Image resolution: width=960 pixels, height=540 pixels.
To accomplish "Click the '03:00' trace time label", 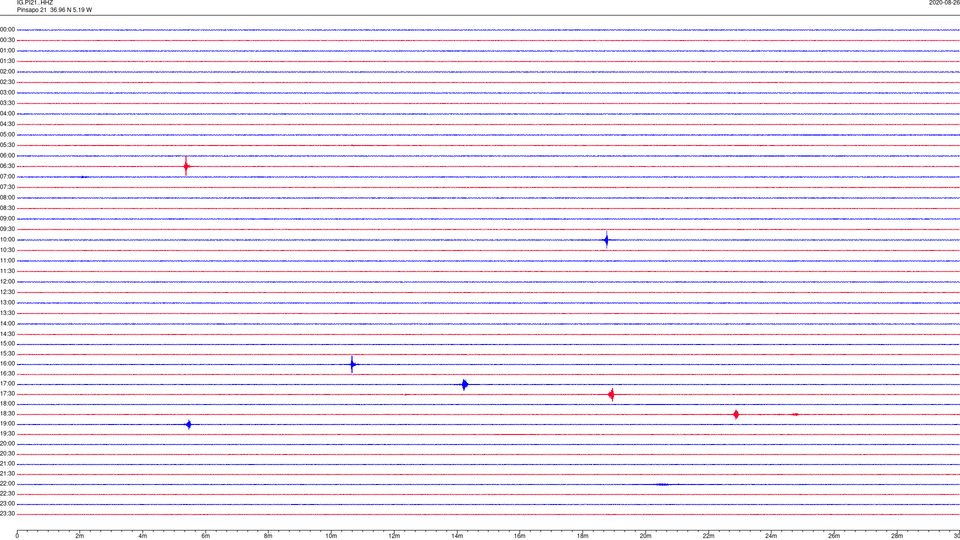I will click(7, 92).
